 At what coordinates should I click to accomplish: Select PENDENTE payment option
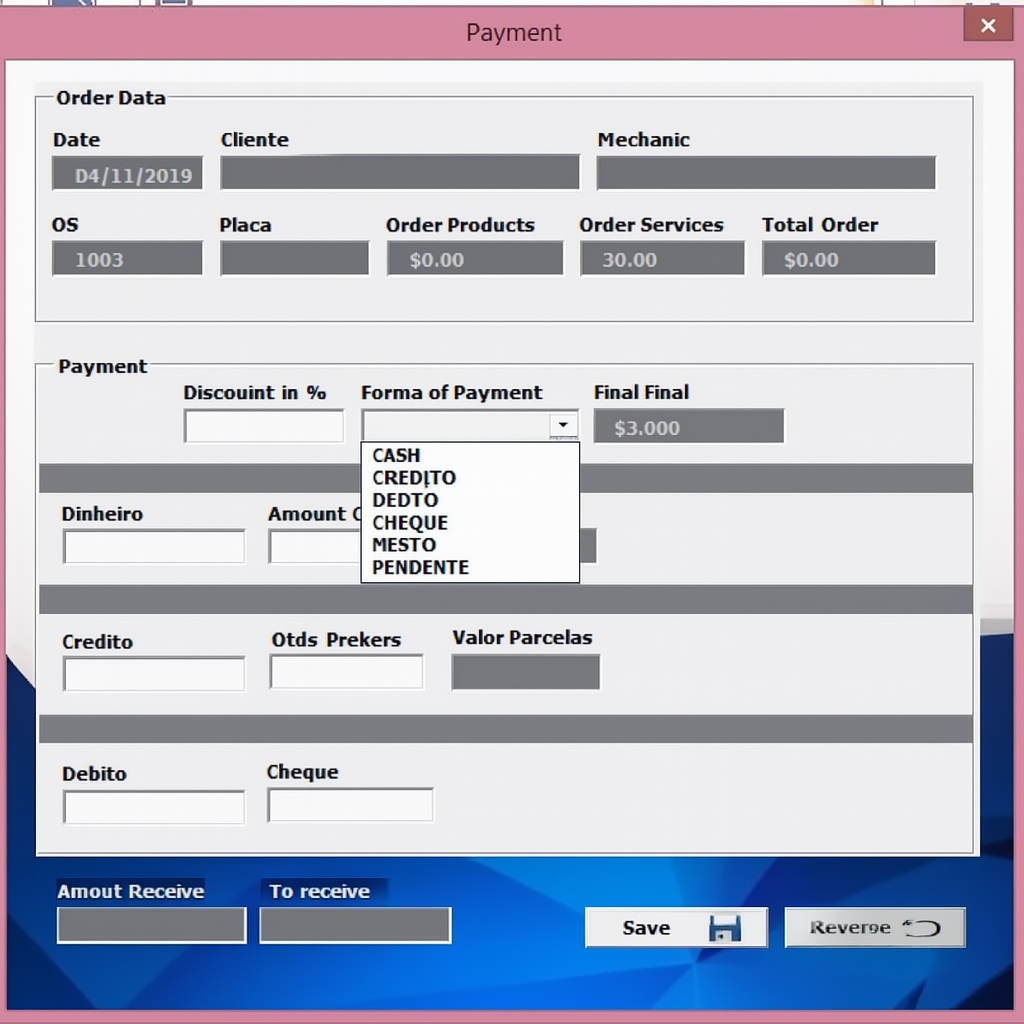pos(420,568)
